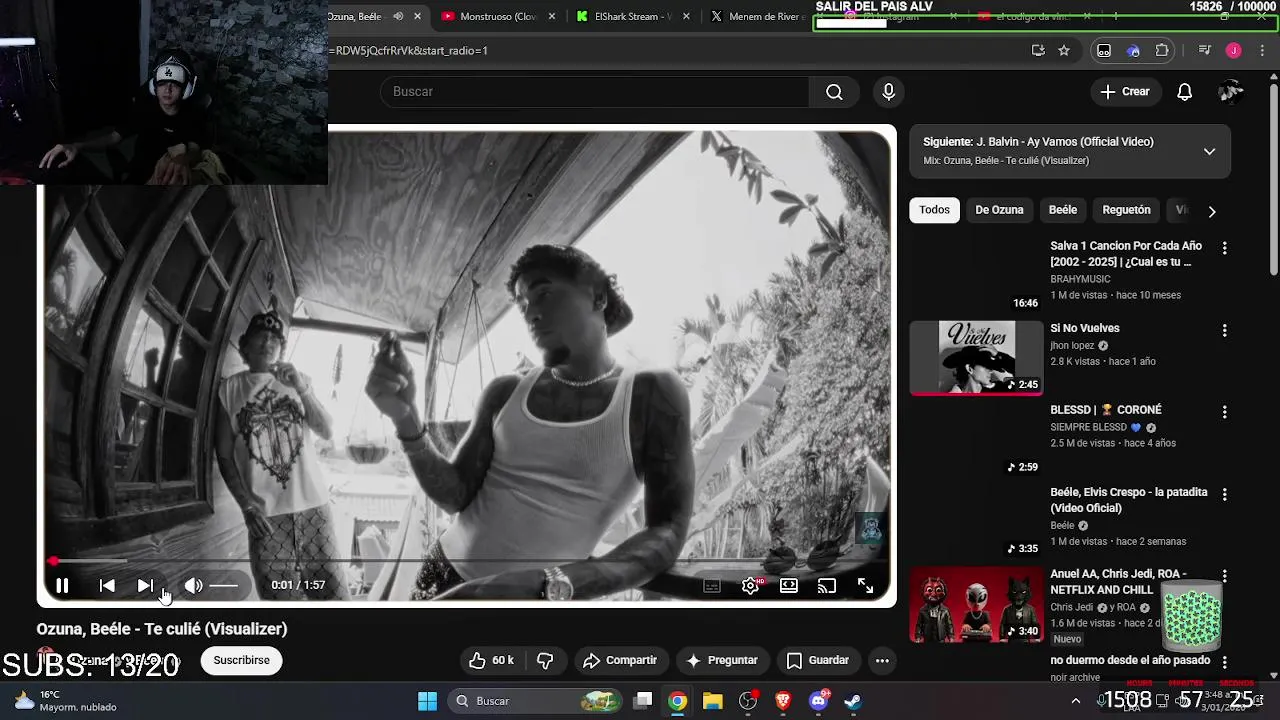Screen dimensions: 1280x720
Task: Open options for BLESSD CORONÉ video
Action: coord(1224,412)
